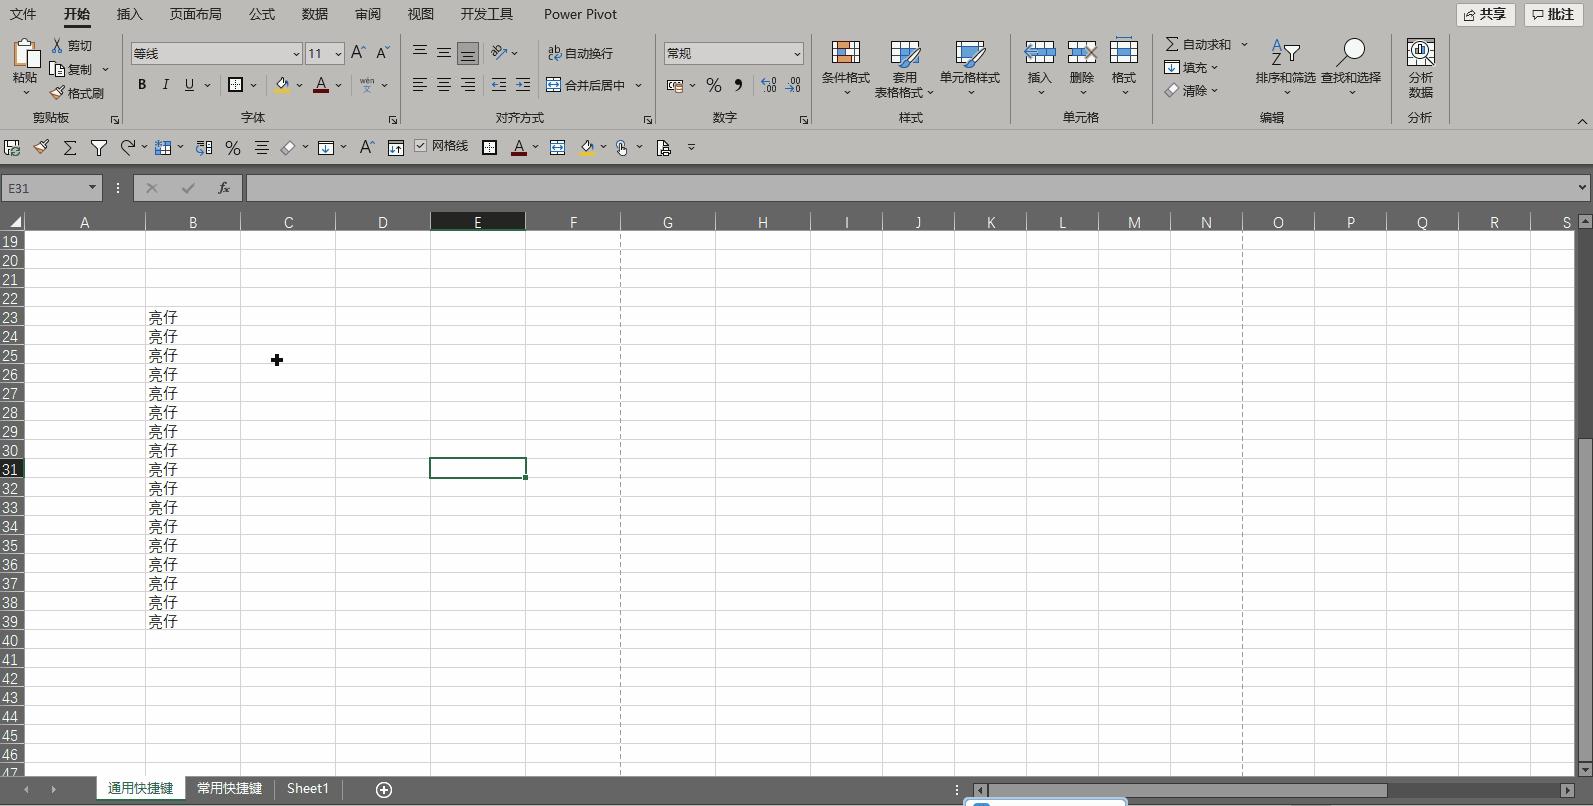Screen dimensions: 1593x806
Task: Activate the Format Painter (格式刷) brush
Action: tap(77, 93)
